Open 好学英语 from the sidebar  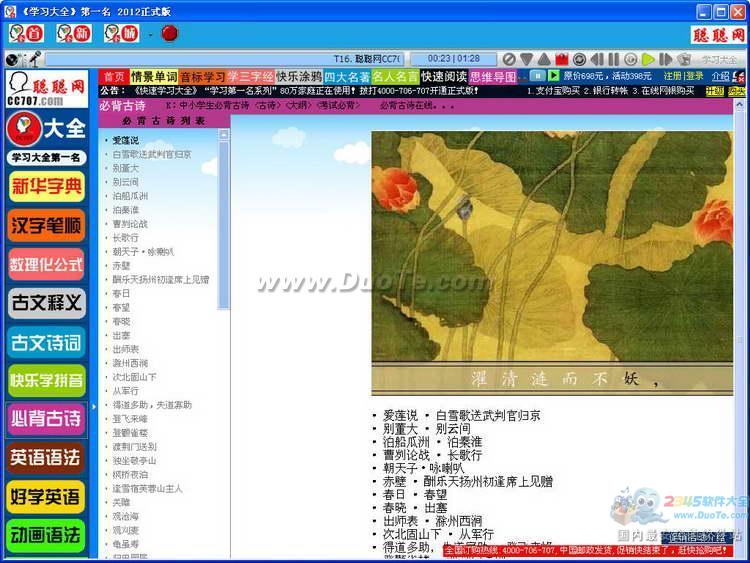[x=46, y=497]
